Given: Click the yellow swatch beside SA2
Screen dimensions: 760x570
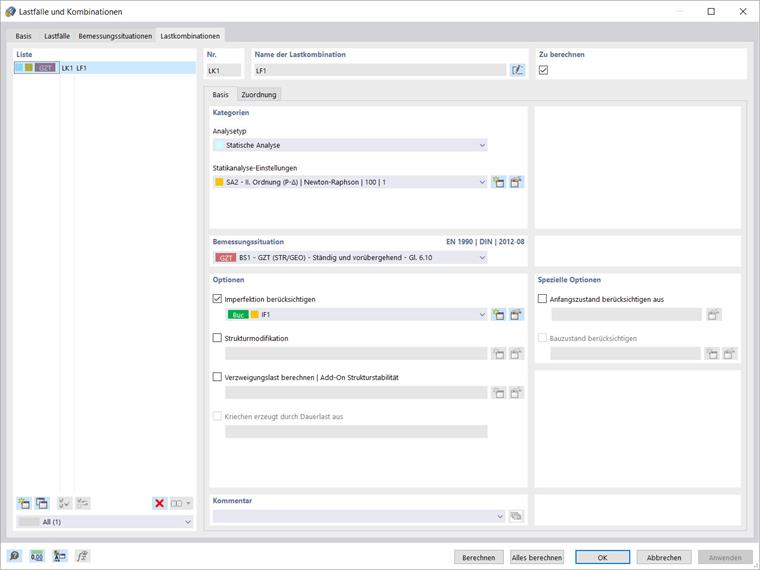Looking at the screenshot, I should tap(219, 182).
